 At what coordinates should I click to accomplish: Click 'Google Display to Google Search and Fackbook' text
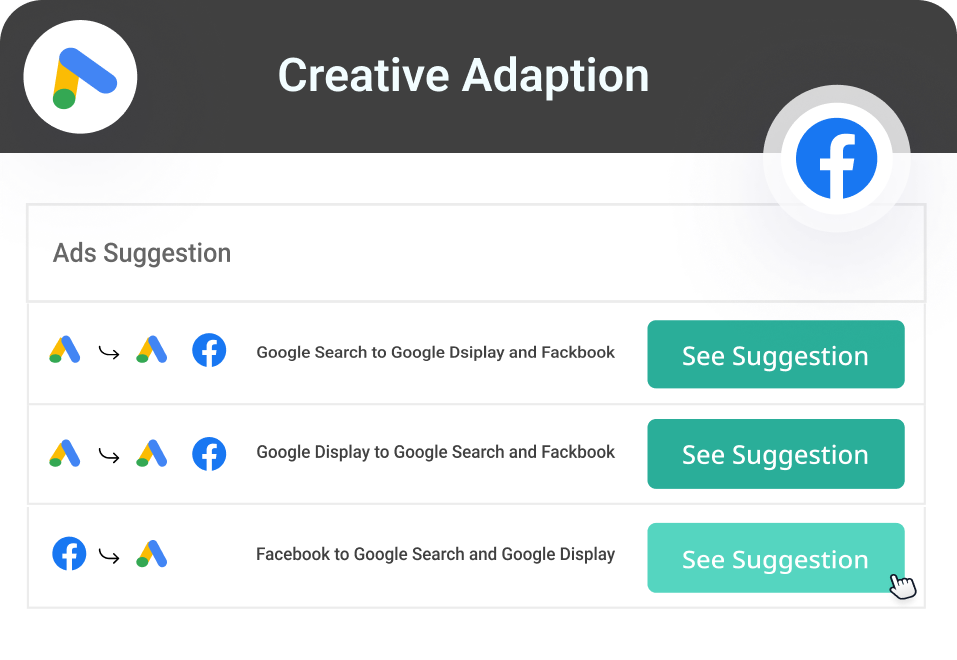[x=435, y=452]
